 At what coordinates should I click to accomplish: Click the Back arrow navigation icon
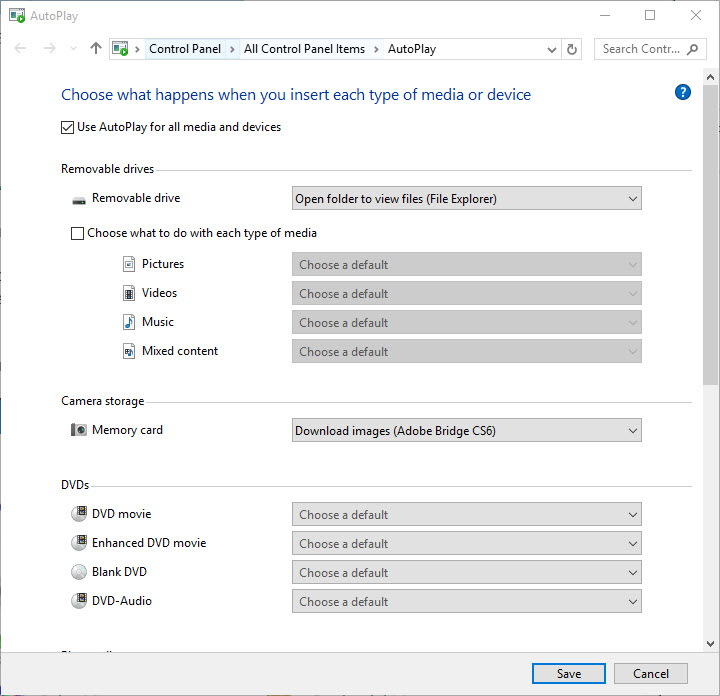point(21,49)
